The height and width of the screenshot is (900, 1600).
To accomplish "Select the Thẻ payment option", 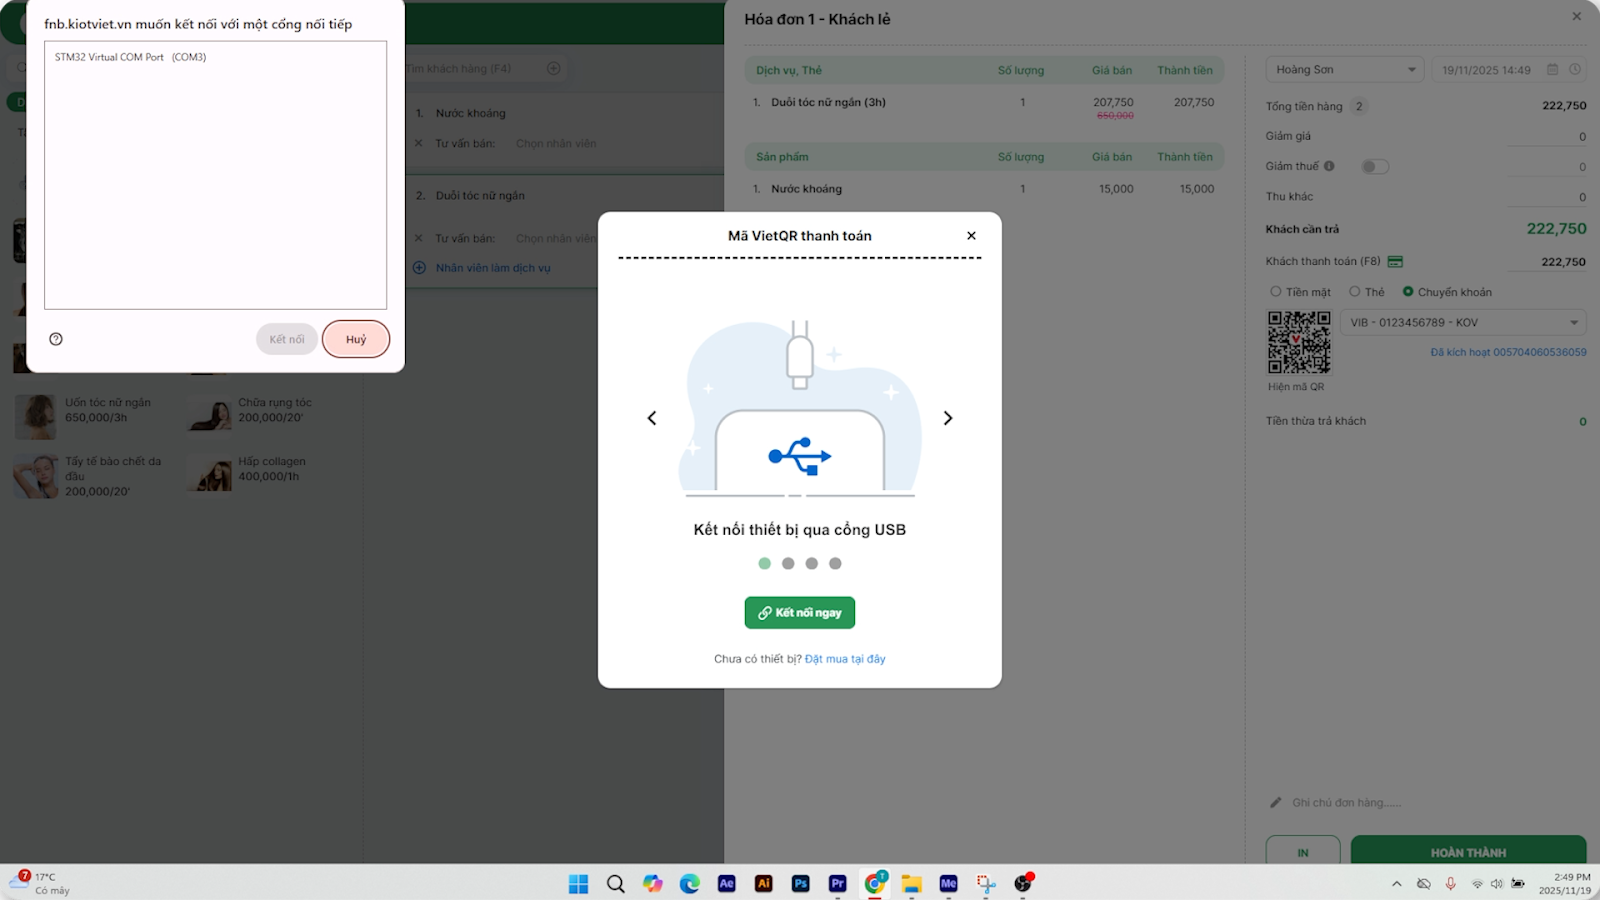I will click(1367, 292).
